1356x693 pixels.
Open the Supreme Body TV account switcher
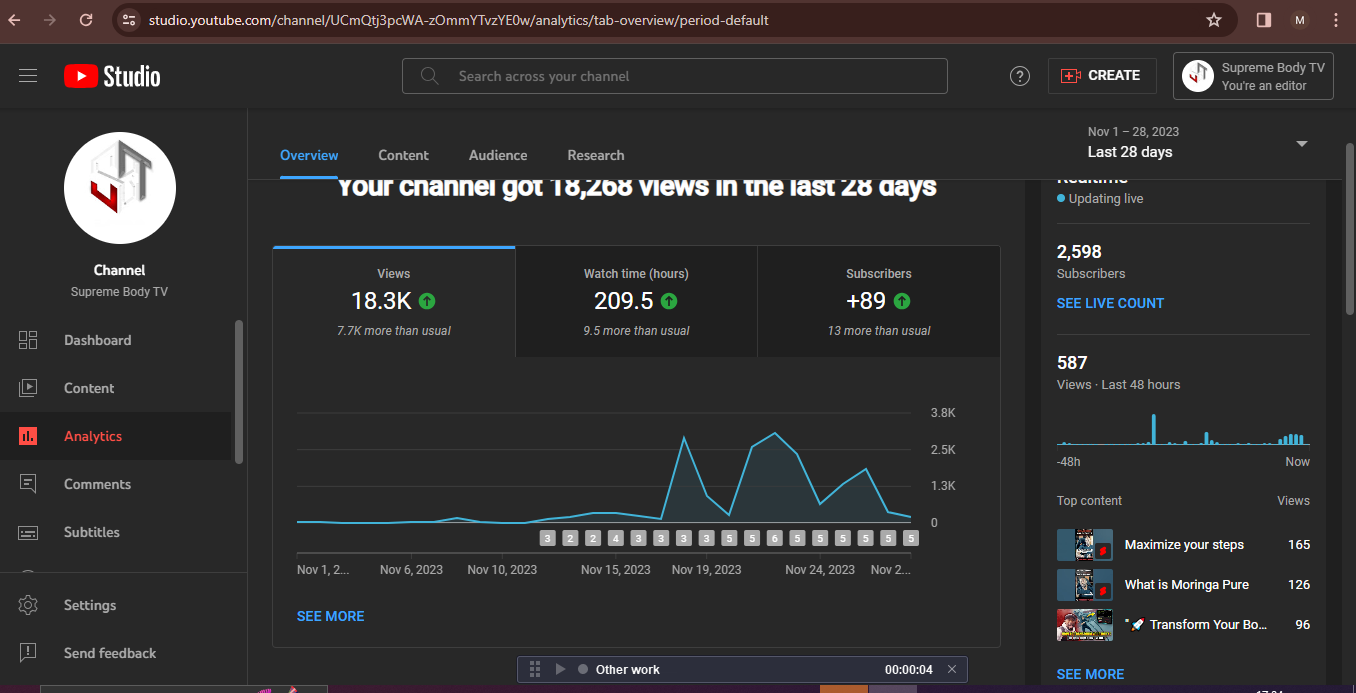point(1254,76)
